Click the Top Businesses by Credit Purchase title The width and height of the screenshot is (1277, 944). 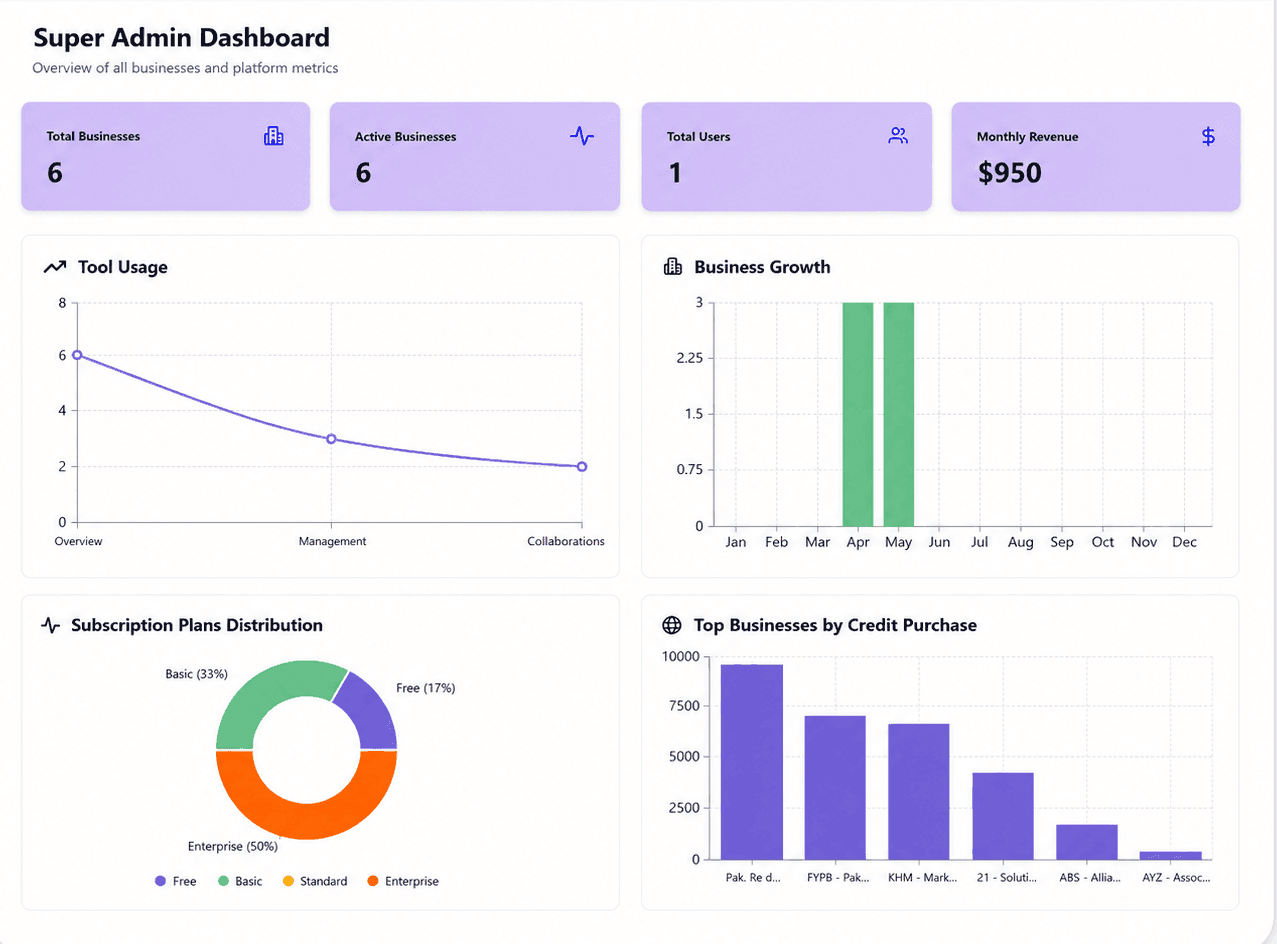point(835,625)
